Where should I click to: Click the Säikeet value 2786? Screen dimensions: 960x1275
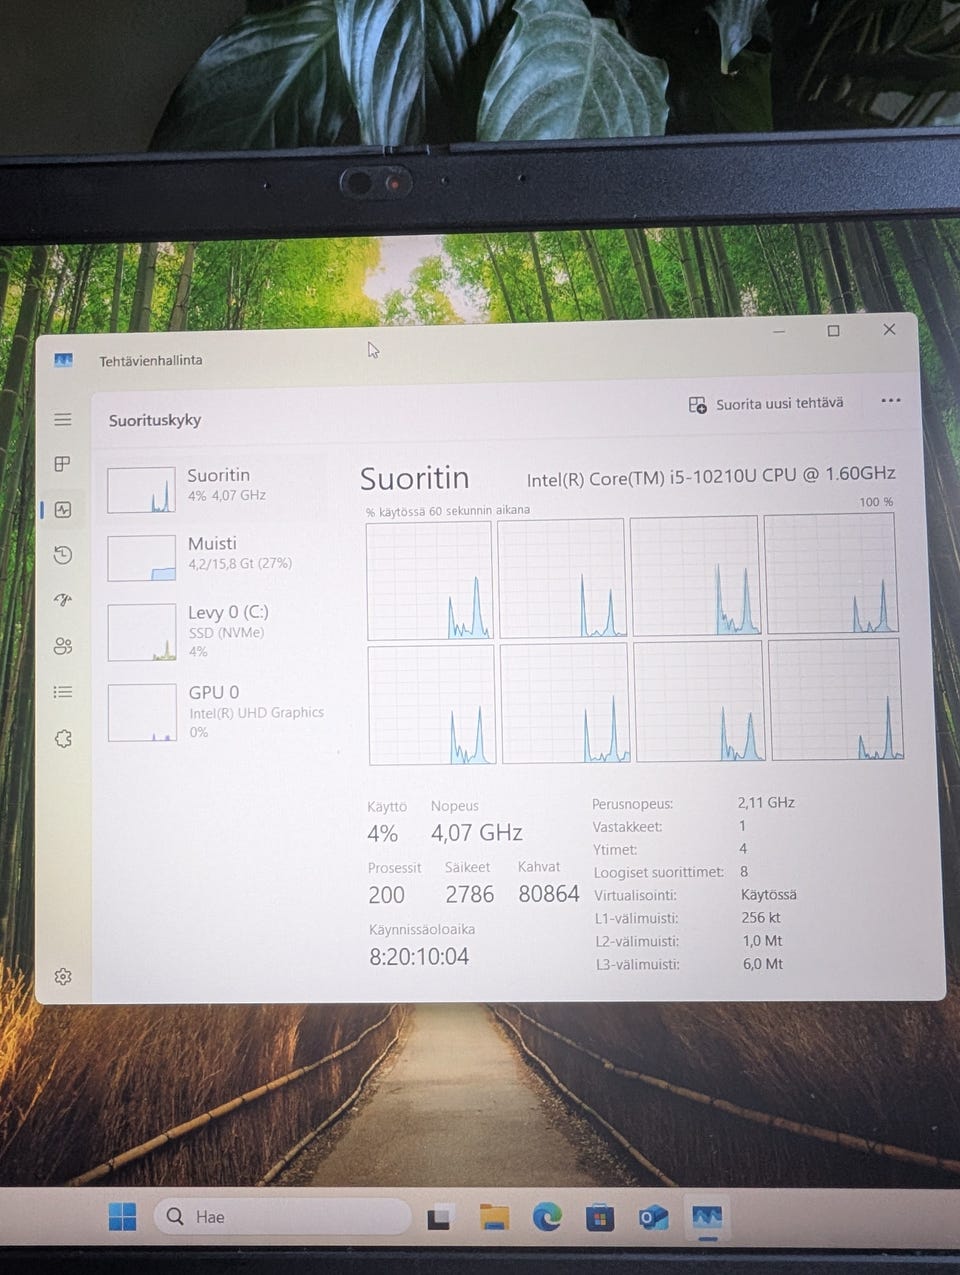(469, 894)
